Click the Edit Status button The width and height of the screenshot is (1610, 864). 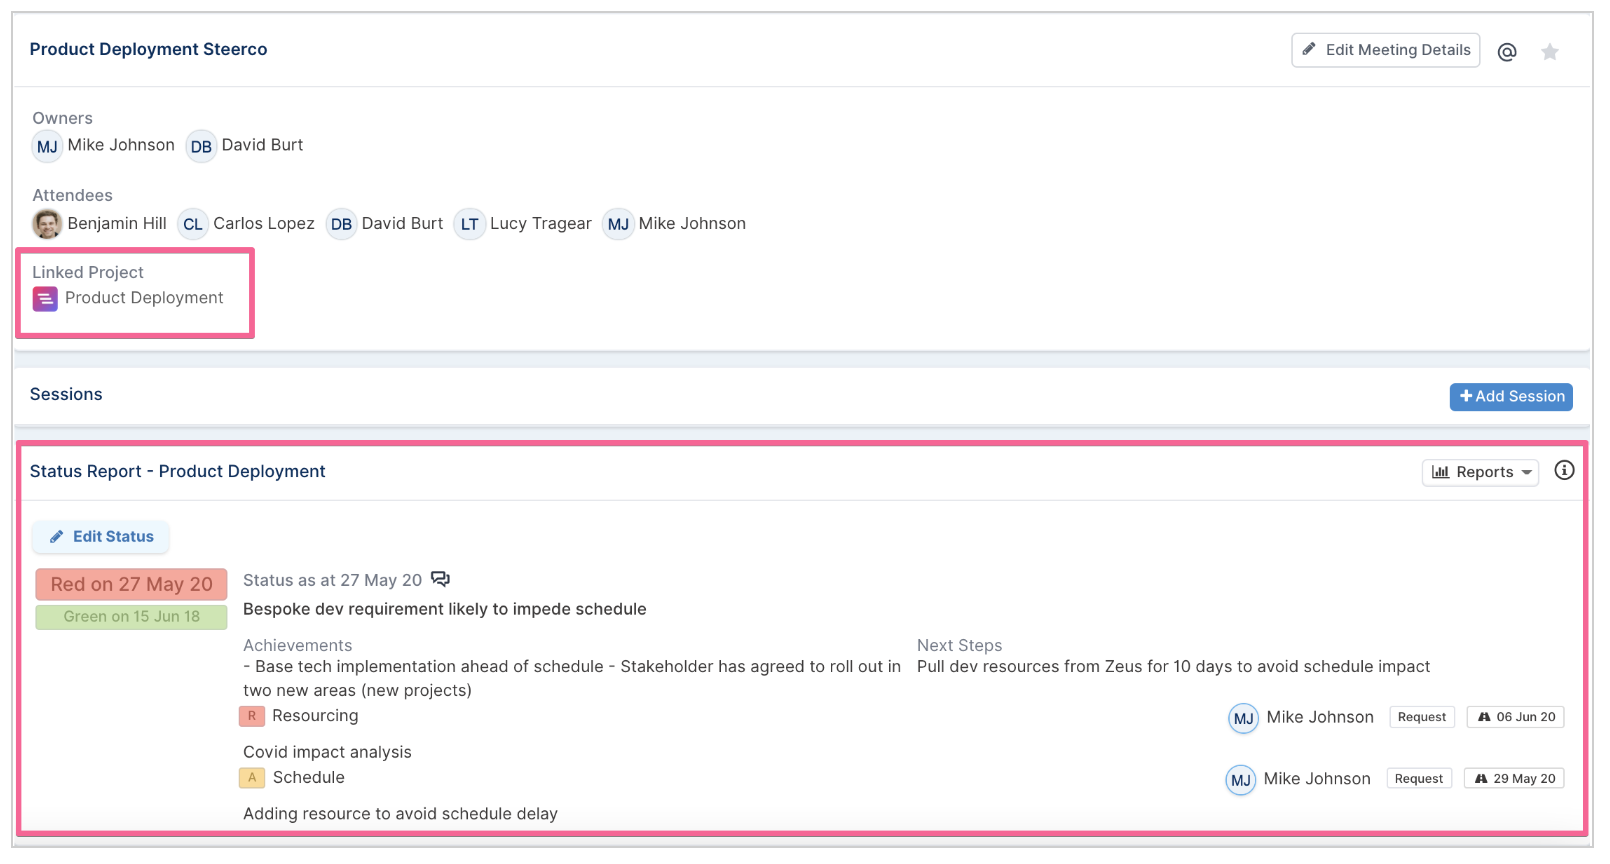(101, 537)
